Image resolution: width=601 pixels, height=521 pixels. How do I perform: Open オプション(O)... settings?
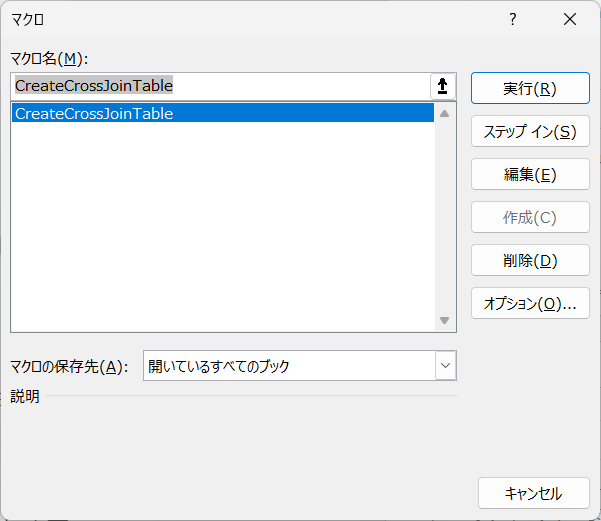[530, 303]
